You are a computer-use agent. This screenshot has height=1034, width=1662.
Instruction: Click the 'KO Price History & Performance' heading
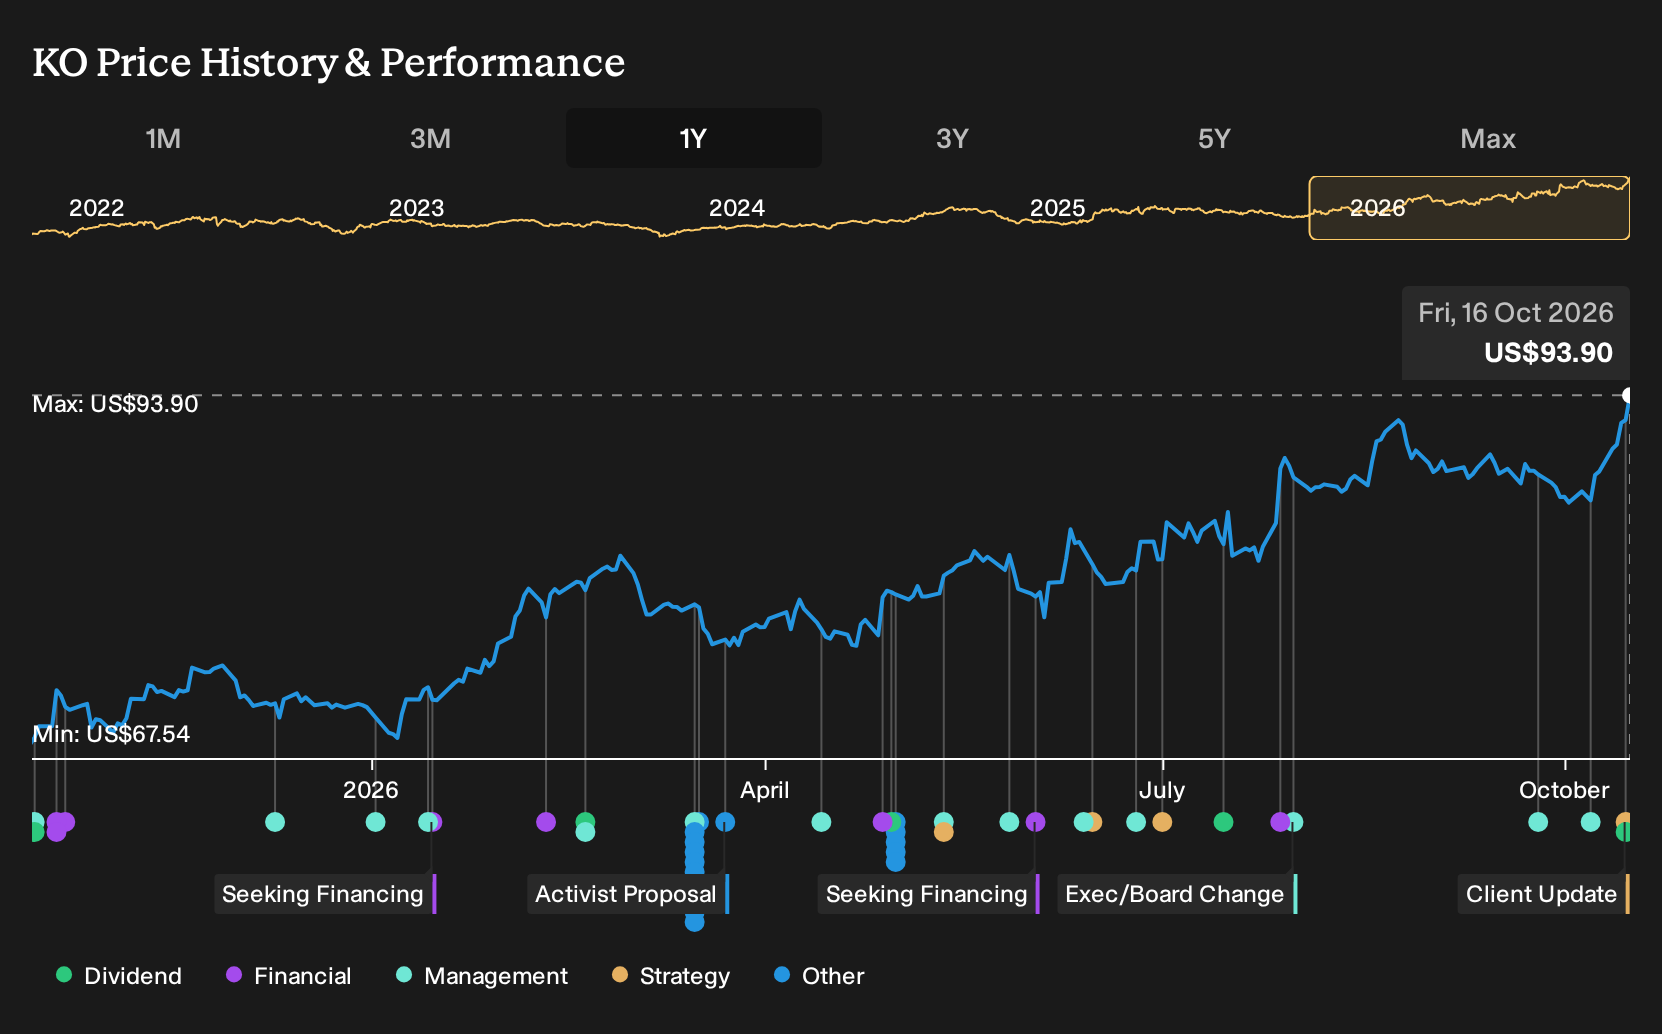point(329,62)
